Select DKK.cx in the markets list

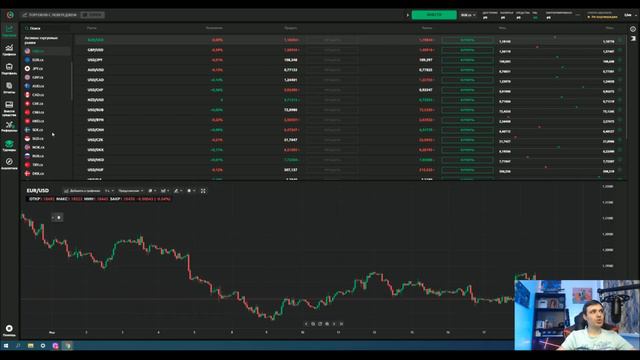pos(47,173)
